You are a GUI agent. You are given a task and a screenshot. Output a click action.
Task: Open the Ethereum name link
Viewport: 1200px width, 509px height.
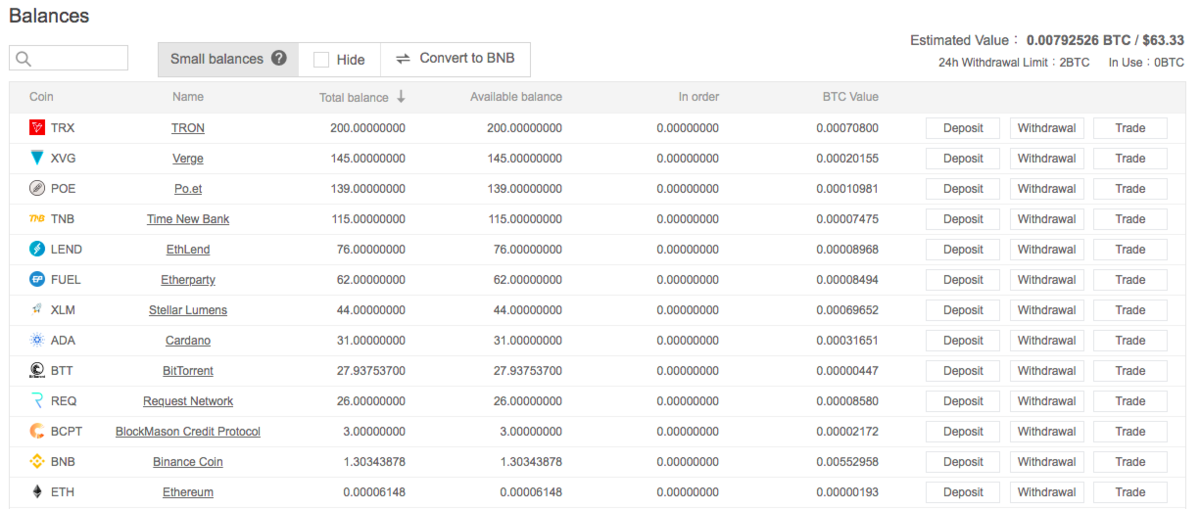pos(188,492)
